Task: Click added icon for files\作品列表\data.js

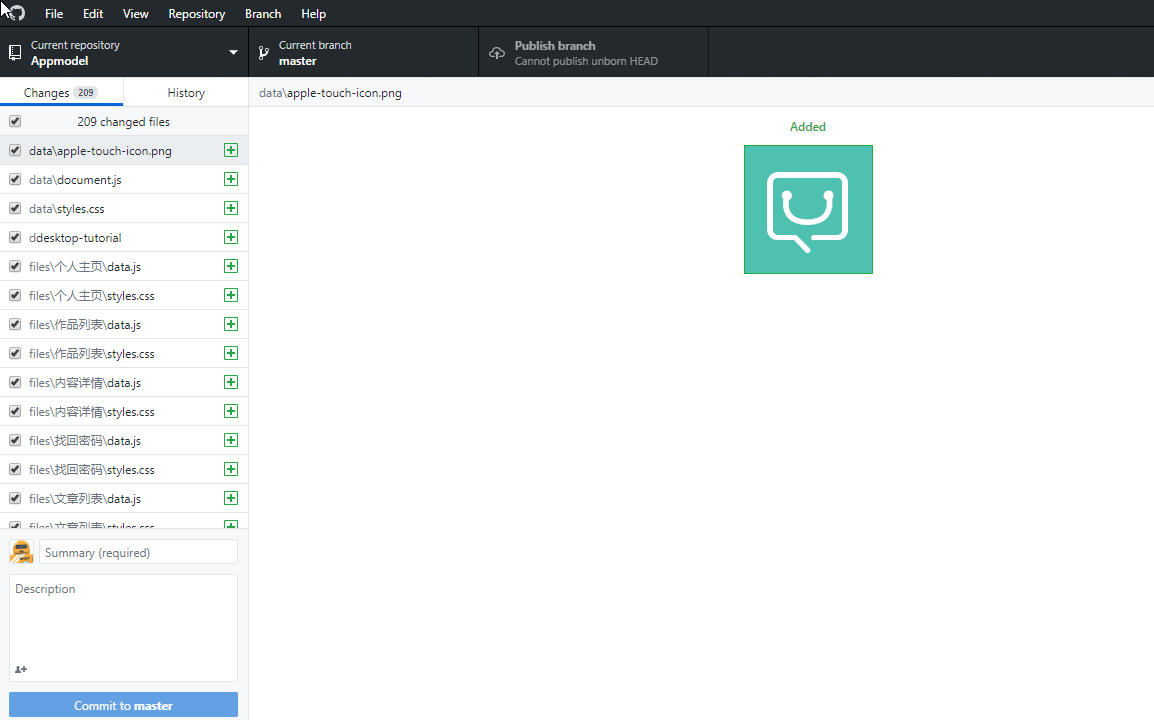Action: [x=231, y=324]
